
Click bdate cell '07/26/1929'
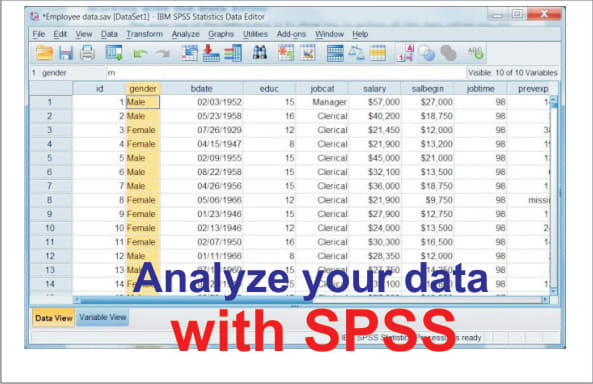(x=202, y=130)
